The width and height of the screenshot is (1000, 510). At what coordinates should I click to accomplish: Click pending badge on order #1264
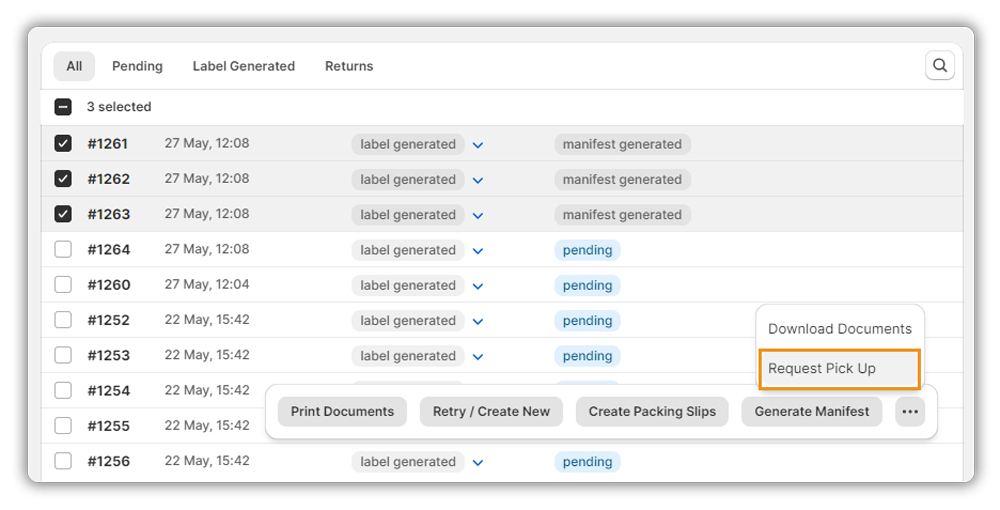tap(587, 250)
